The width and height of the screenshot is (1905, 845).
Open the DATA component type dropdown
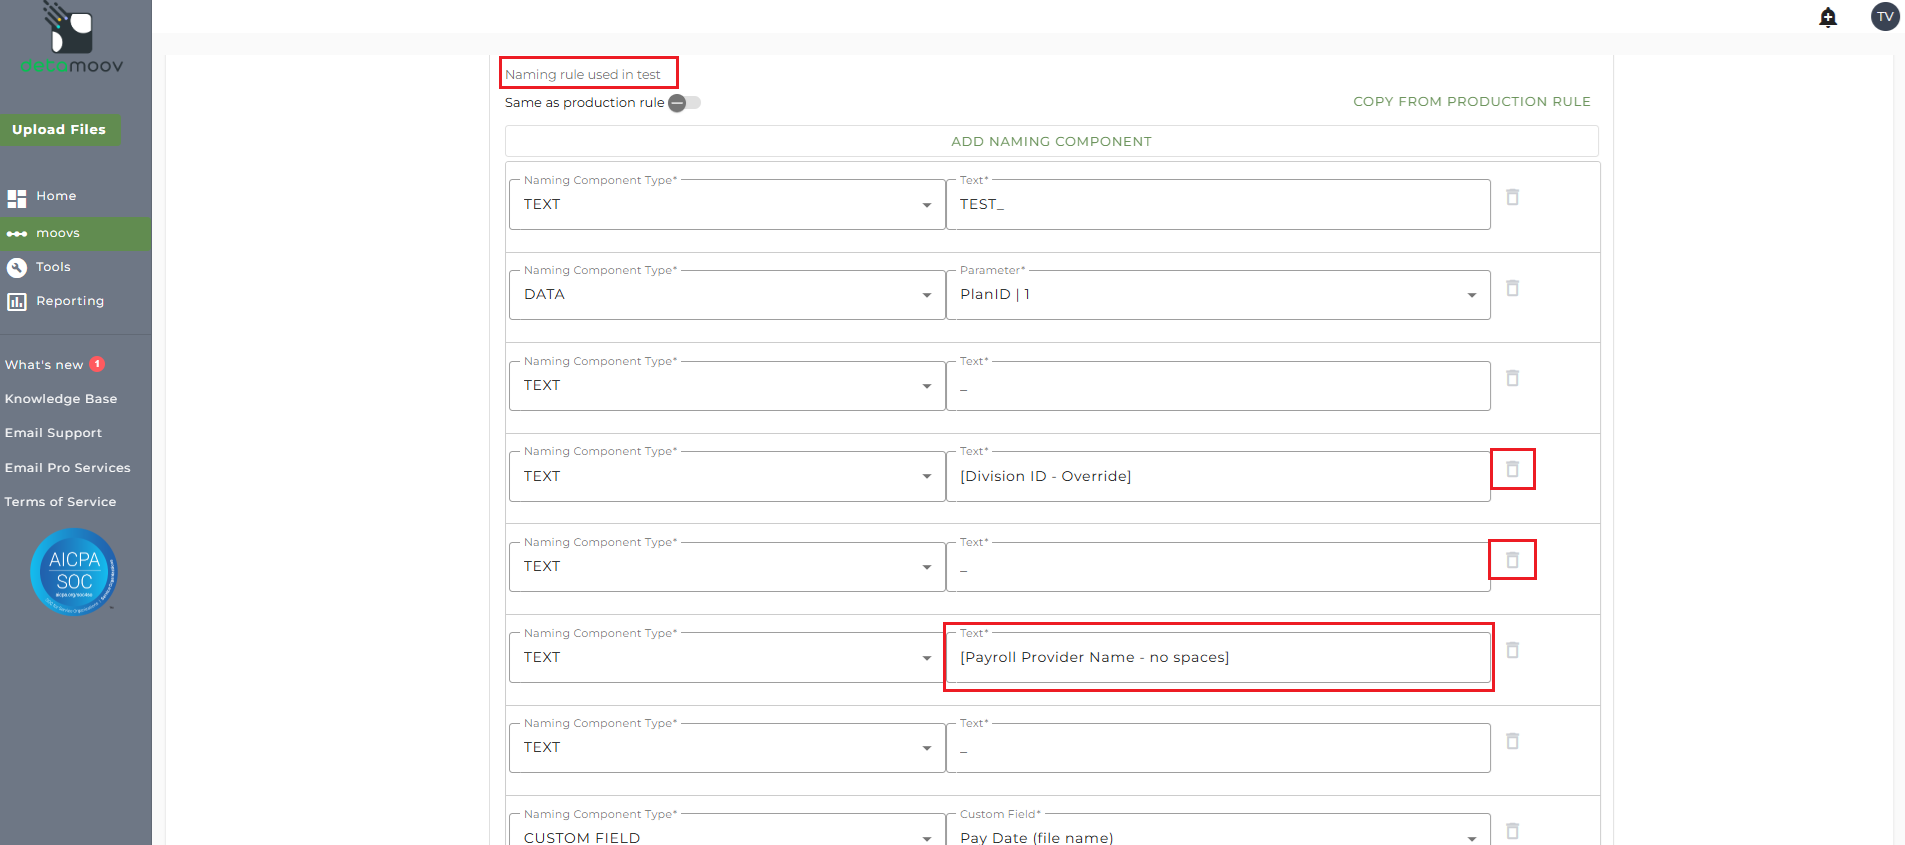pyautogui.click(x=727, y=295)
